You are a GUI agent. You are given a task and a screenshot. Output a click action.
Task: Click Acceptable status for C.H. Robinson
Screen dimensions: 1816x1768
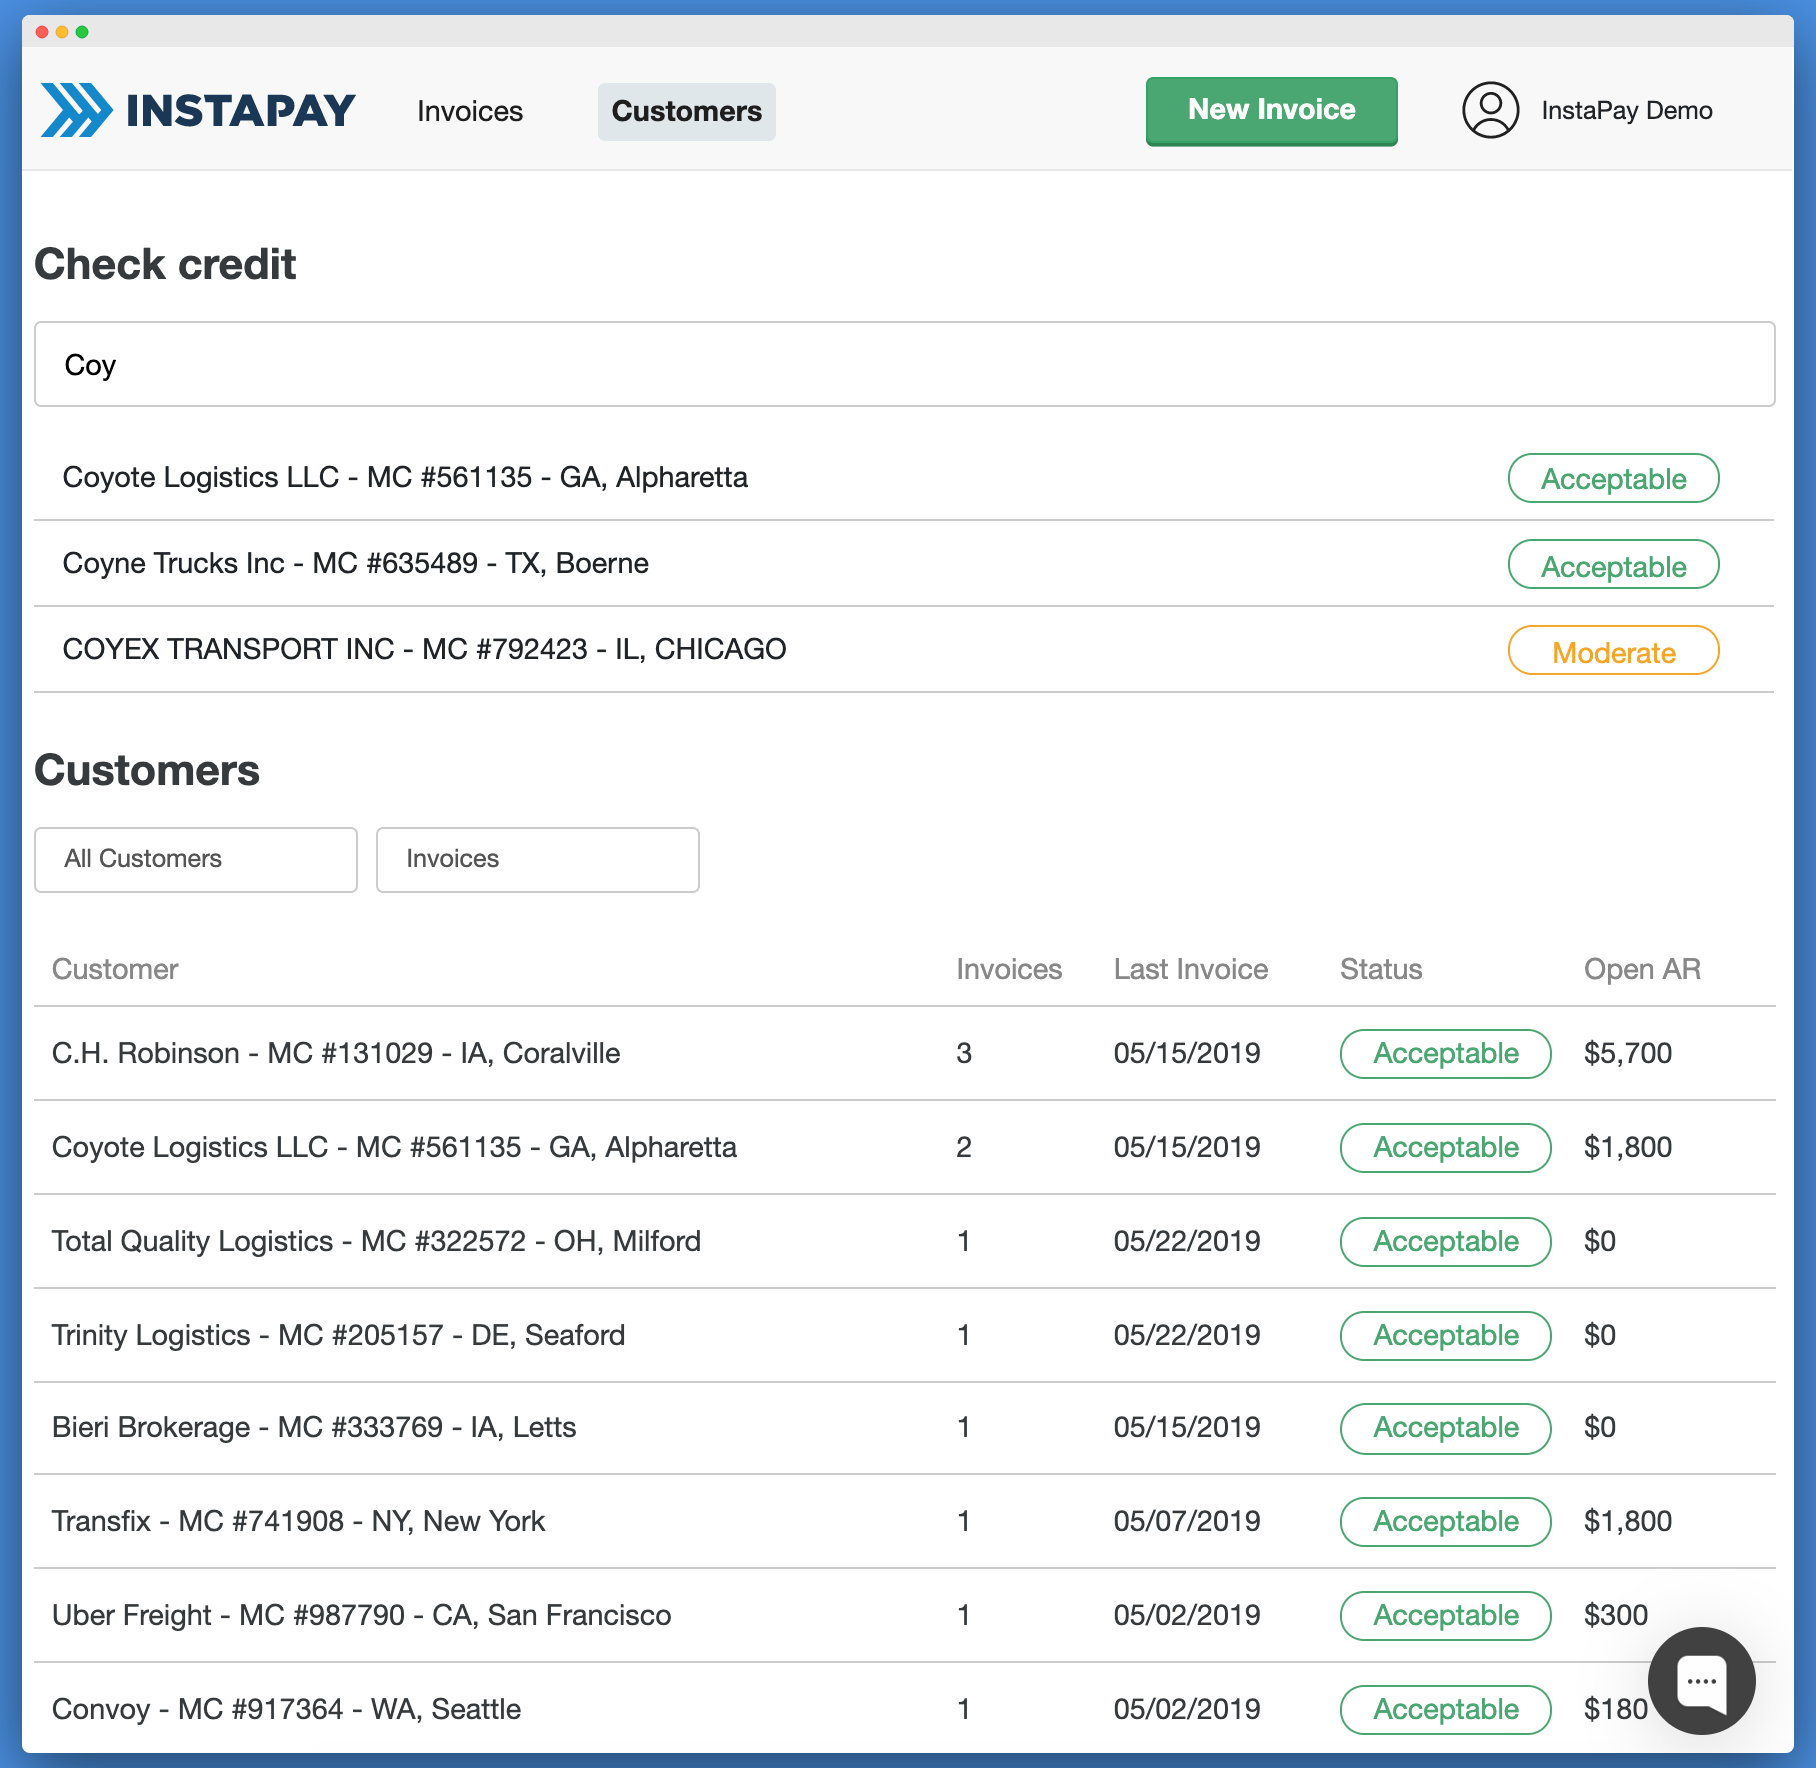1445,1054
